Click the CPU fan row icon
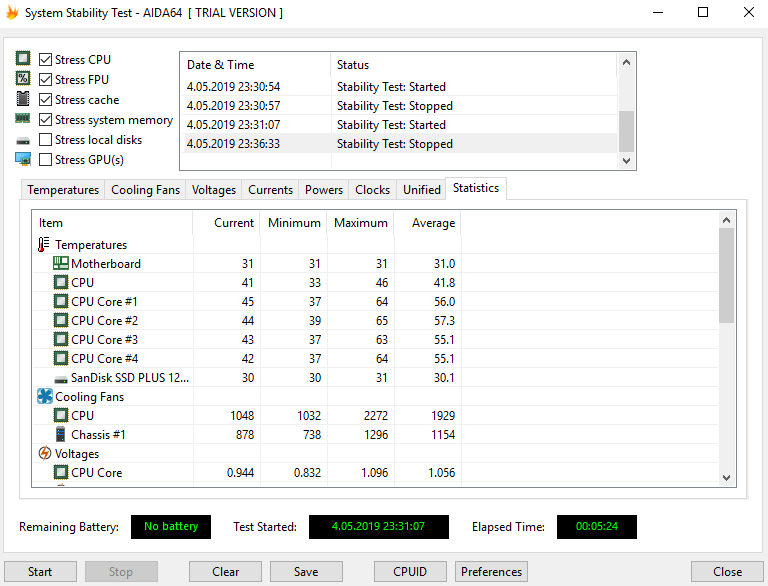The width and height of the screenshot is (768, 586). [61, 415]
